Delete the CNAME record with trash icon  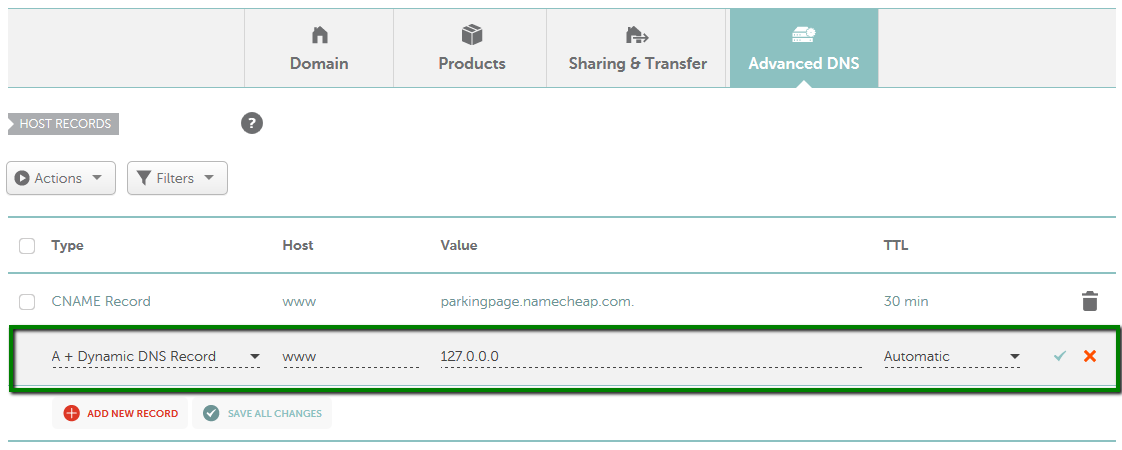(1089, 301)
